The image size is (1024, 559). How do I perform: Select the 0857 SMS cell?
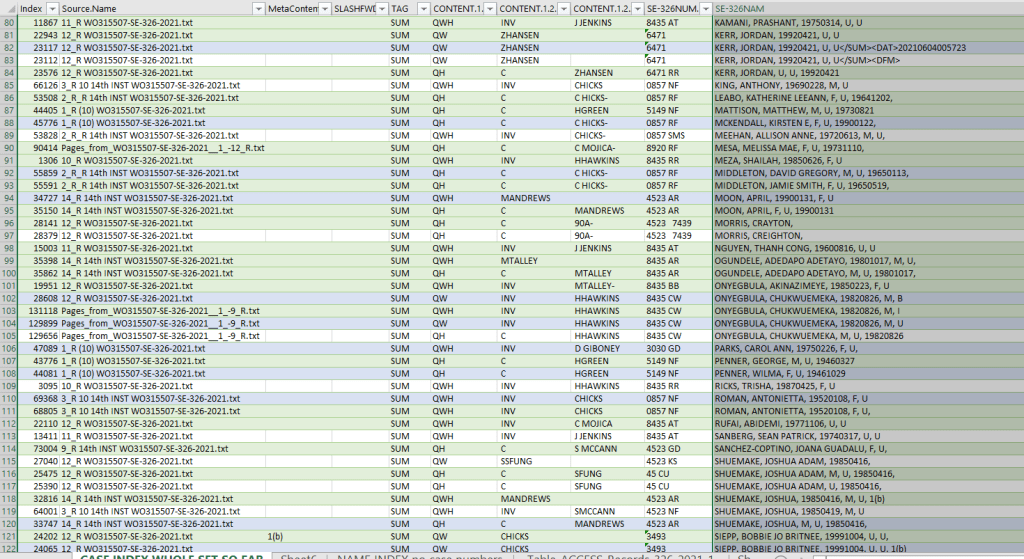point(676,135)
